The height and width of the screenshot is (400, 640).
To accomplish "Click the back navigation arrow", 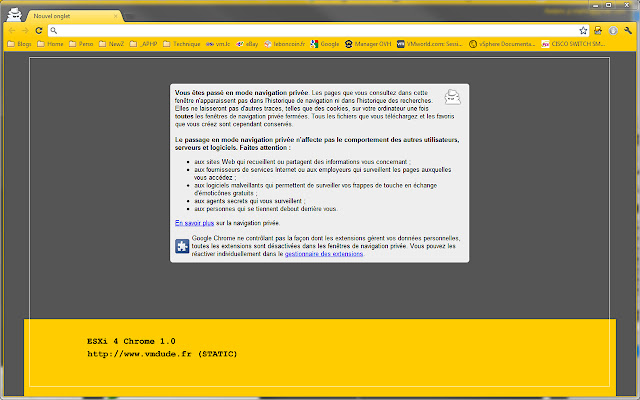I will [x=12, y=31].
